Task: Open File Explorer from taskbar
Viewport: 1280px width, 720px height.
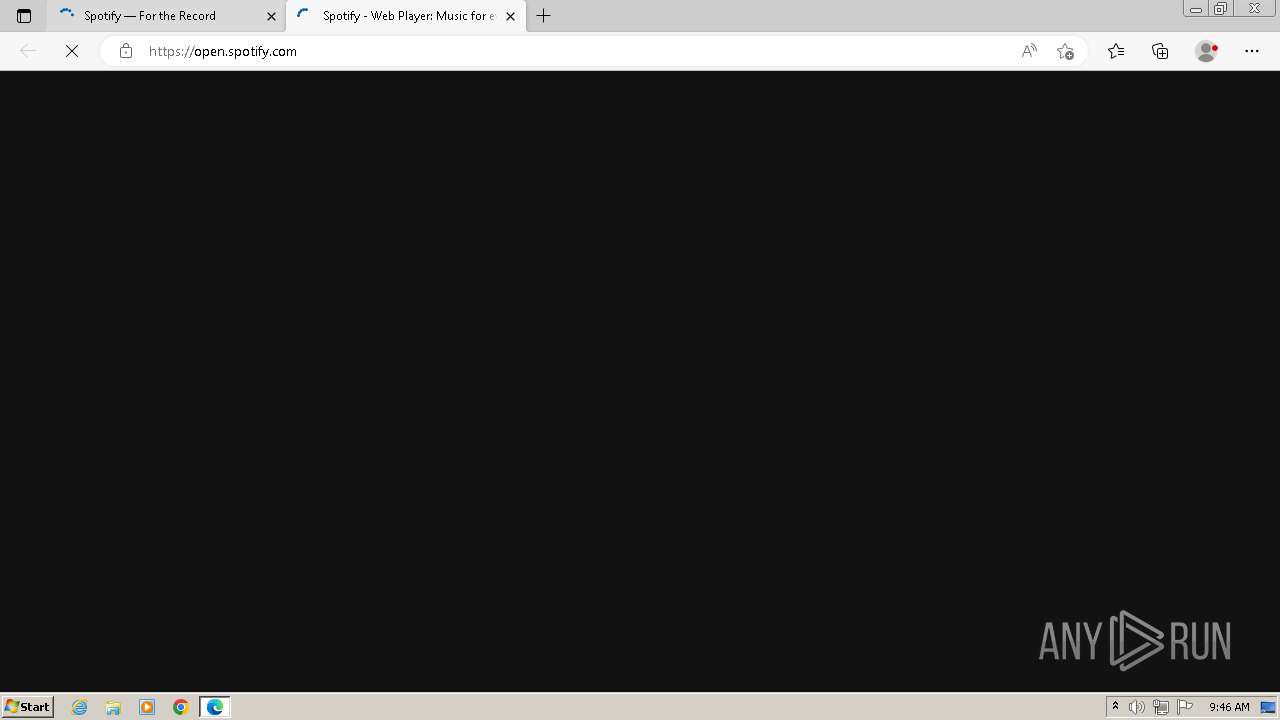Action: pyautogui.click(x=113, y=707)
